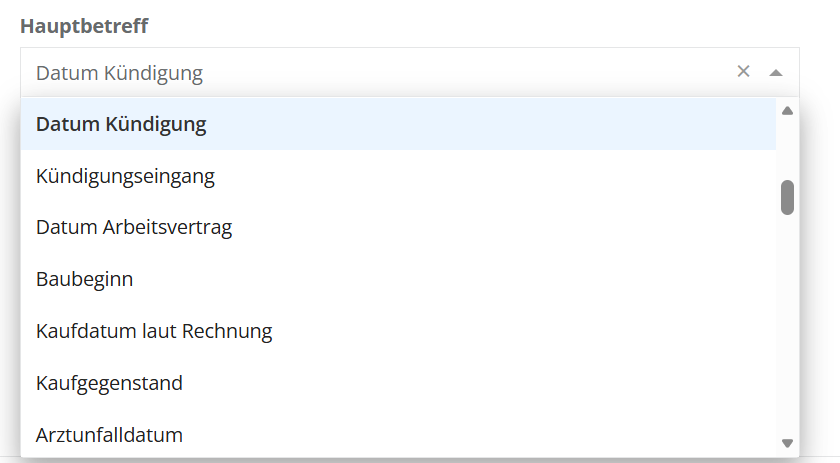Select the highlighted Datum Kündigung option
The image size is (840, 463).
(121, 124)
